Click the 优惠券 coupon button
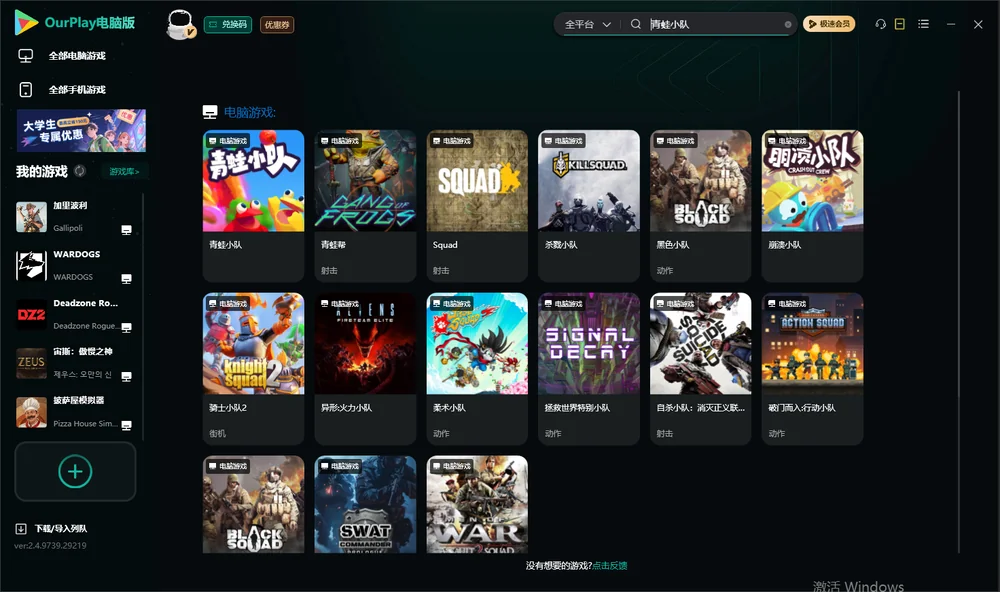This screenshot has height=592, width=1000. pyautogui.click(x=277, y=25)
